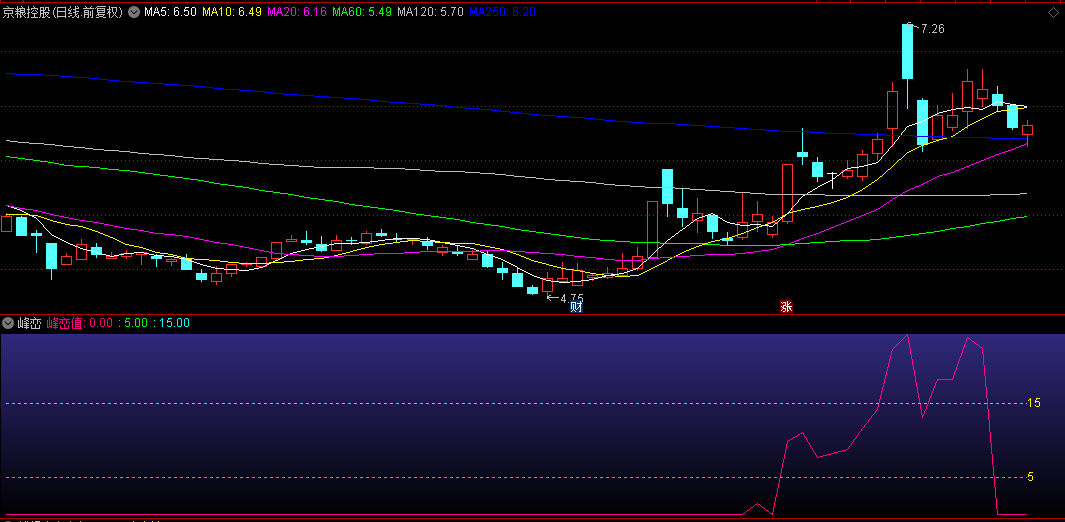This screenshot has height=522, width=1065.
Task: Click the blue MA250: 6.20 label
Action: coord(503,12)
